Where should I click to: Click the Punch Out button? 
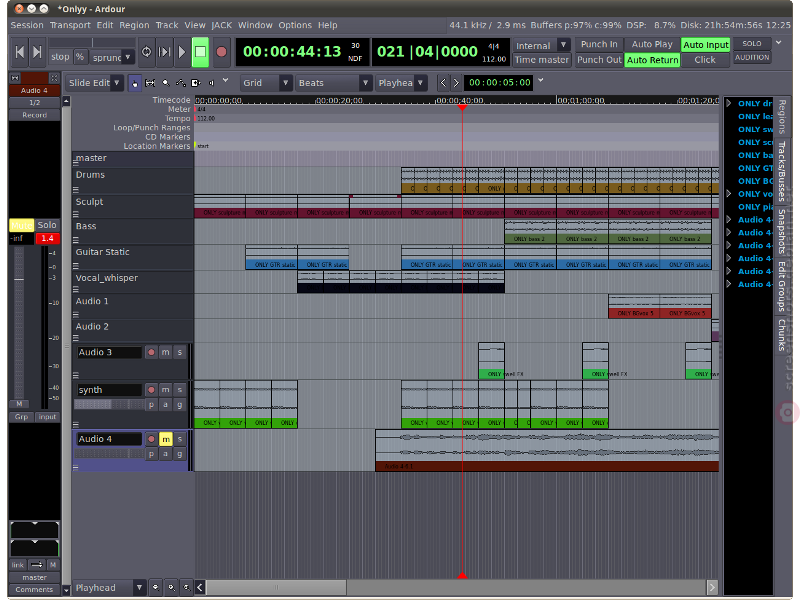click(599, 60)
